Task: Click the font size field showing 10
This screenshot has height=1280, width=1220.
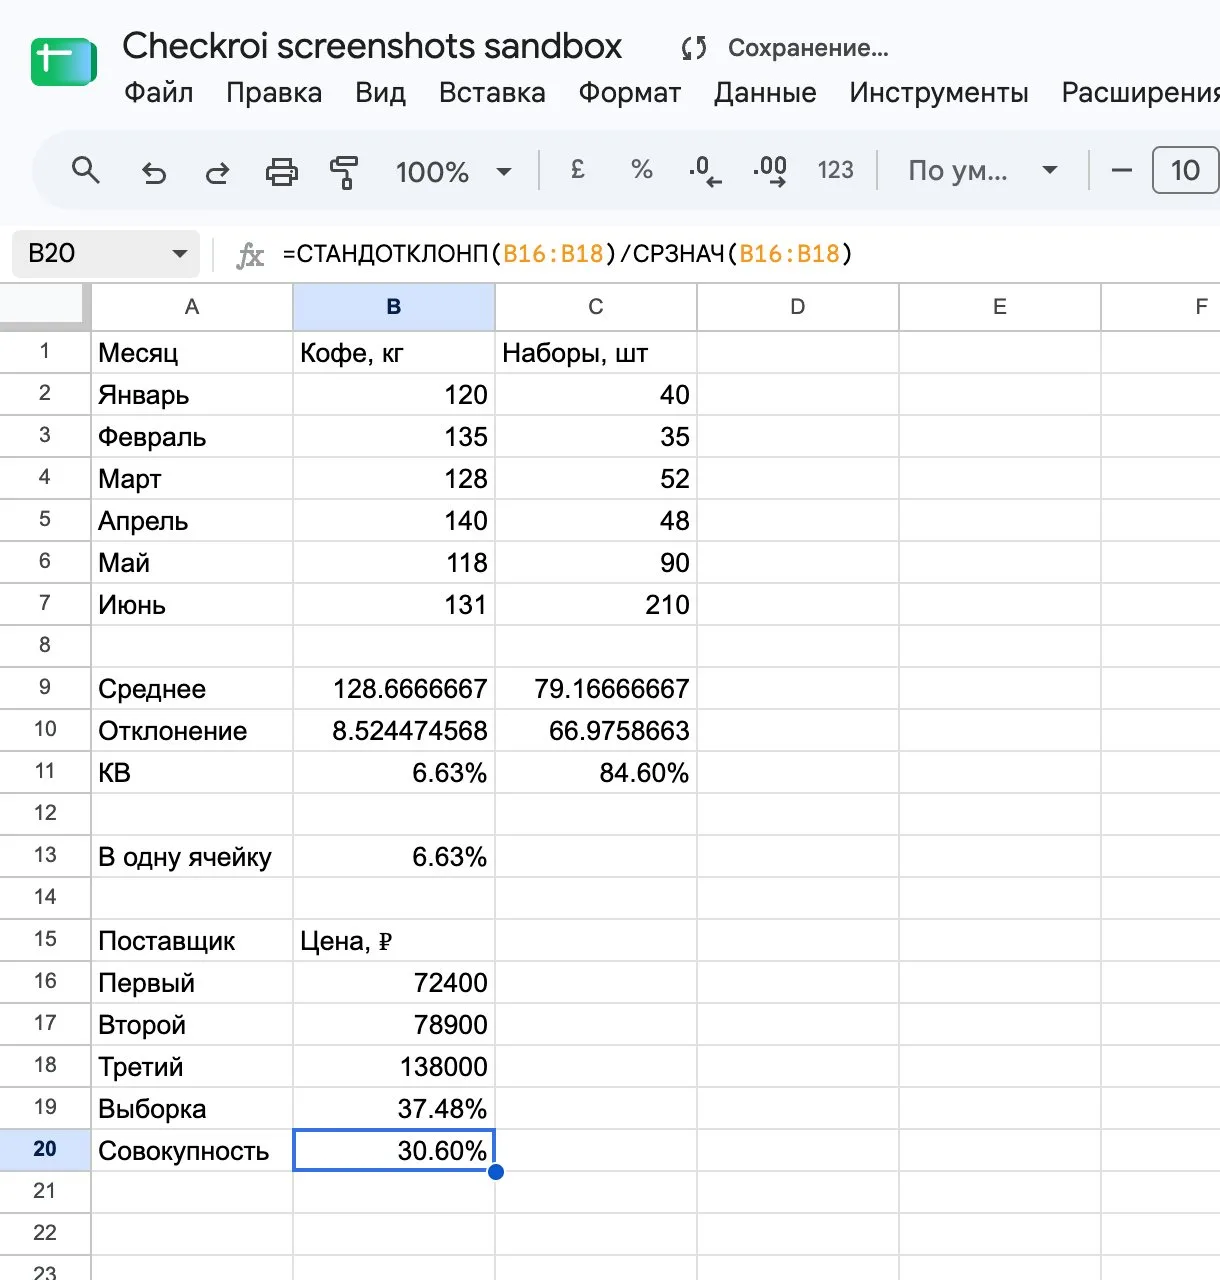Action: click(1185, 170)
